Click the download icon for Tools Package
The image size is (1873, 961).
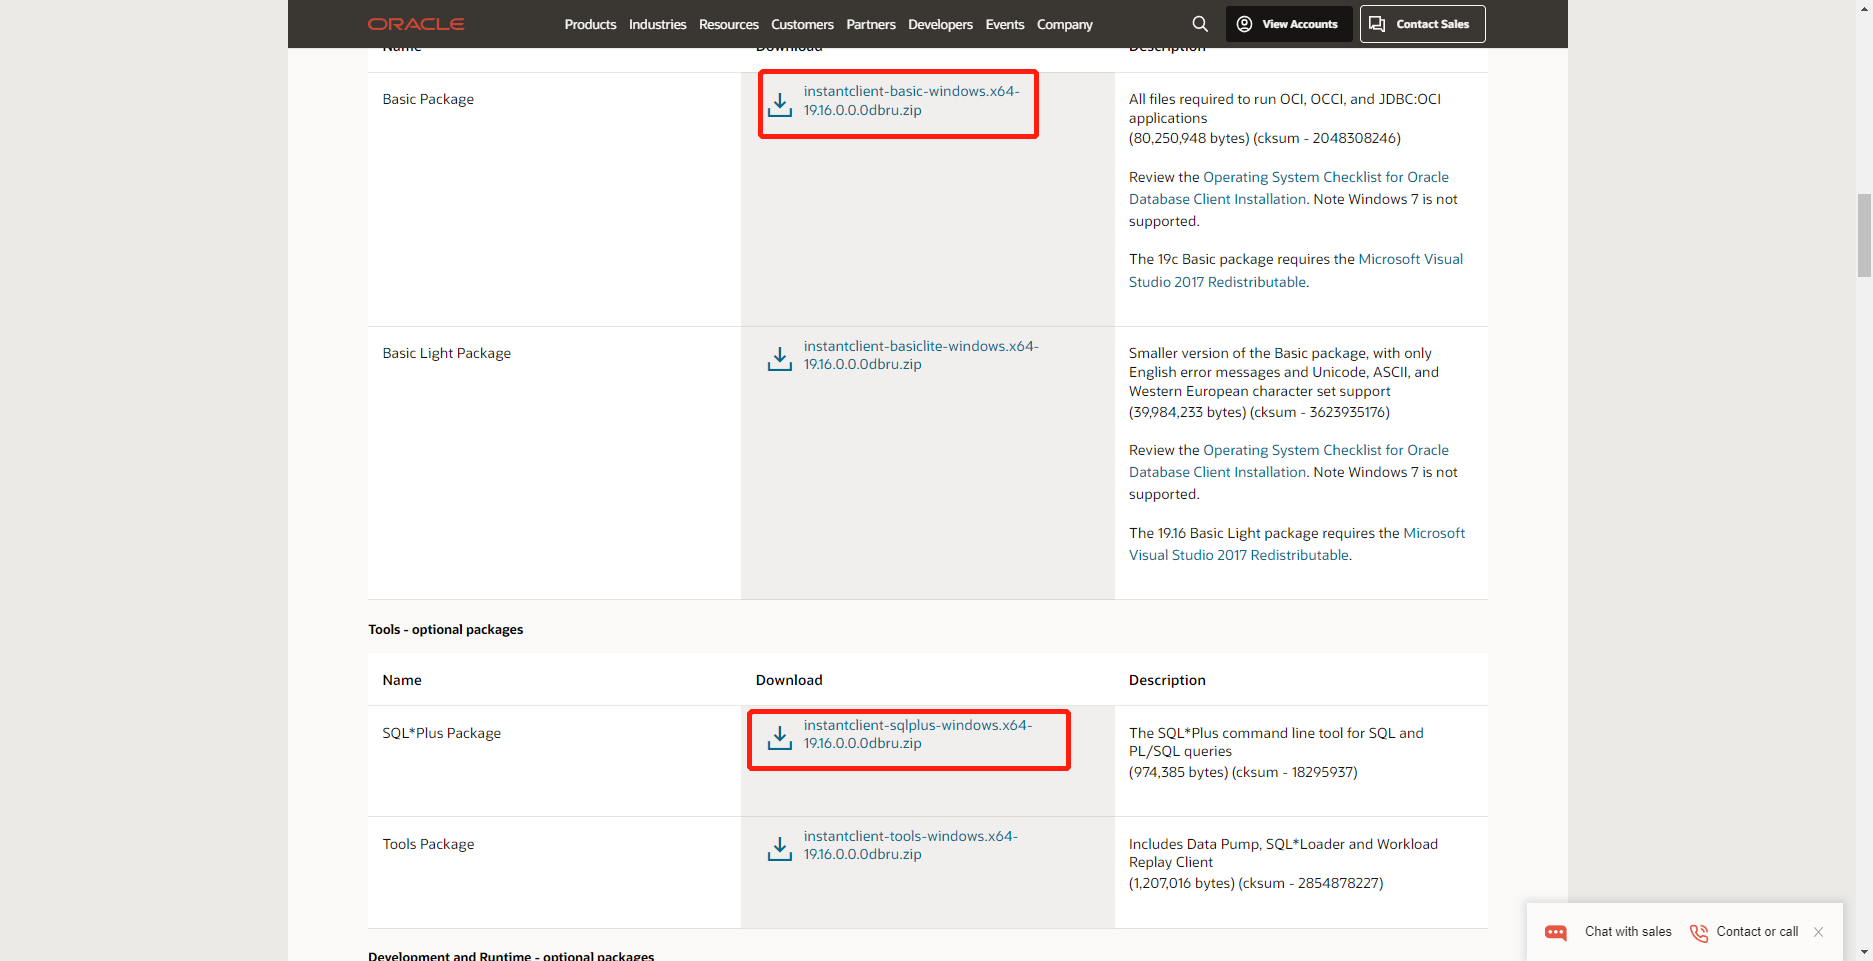click(780, 847)
